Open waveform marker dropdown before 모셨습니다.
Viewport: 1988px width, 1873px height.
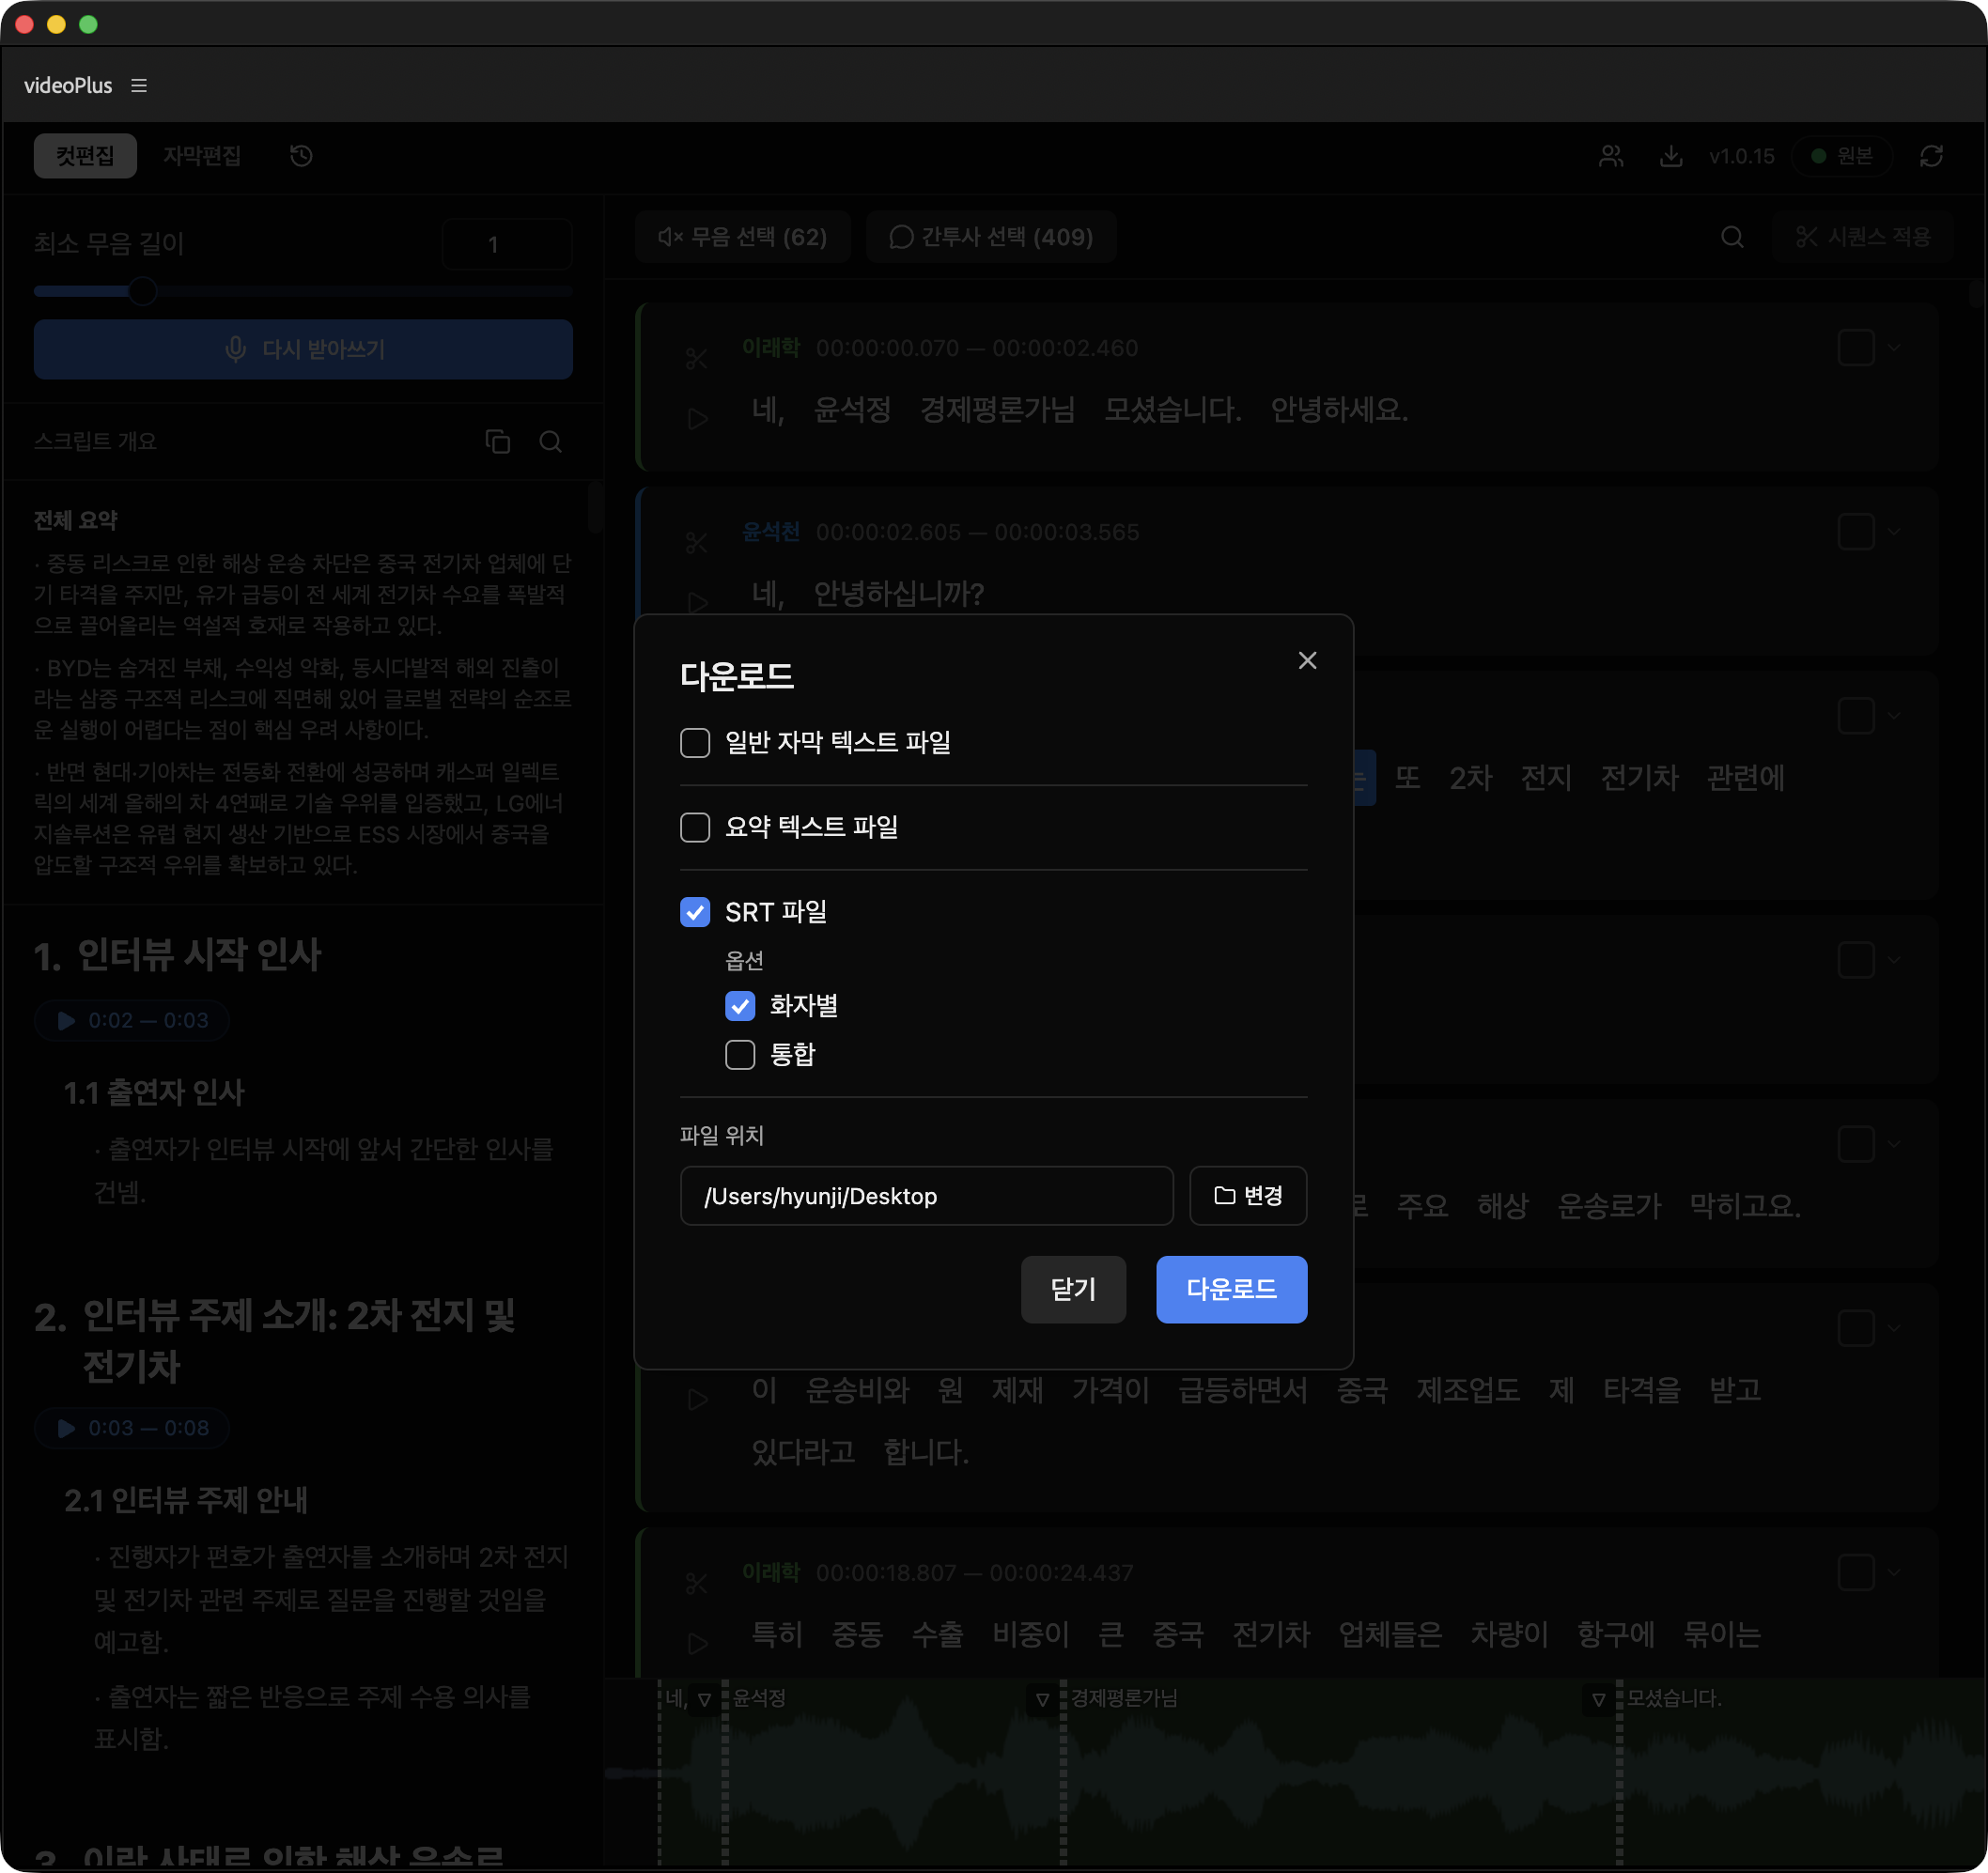(1598, 1699)
